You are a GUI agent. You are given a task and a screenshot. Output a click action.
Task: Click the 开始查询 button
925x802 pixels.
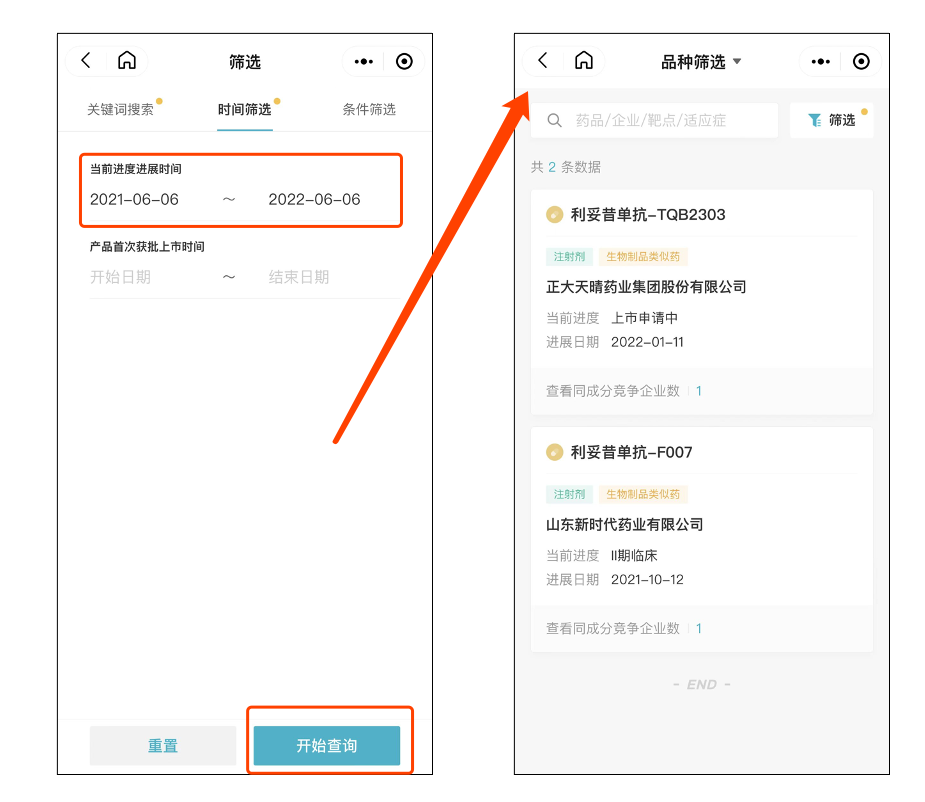327,746
